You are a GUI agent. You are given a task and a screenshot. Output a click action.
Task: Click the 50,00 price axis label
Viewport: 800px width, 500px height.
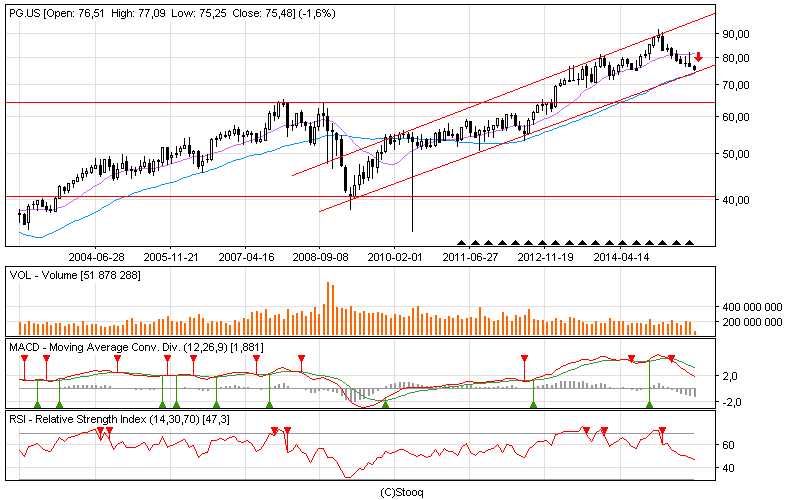(736, 154)
